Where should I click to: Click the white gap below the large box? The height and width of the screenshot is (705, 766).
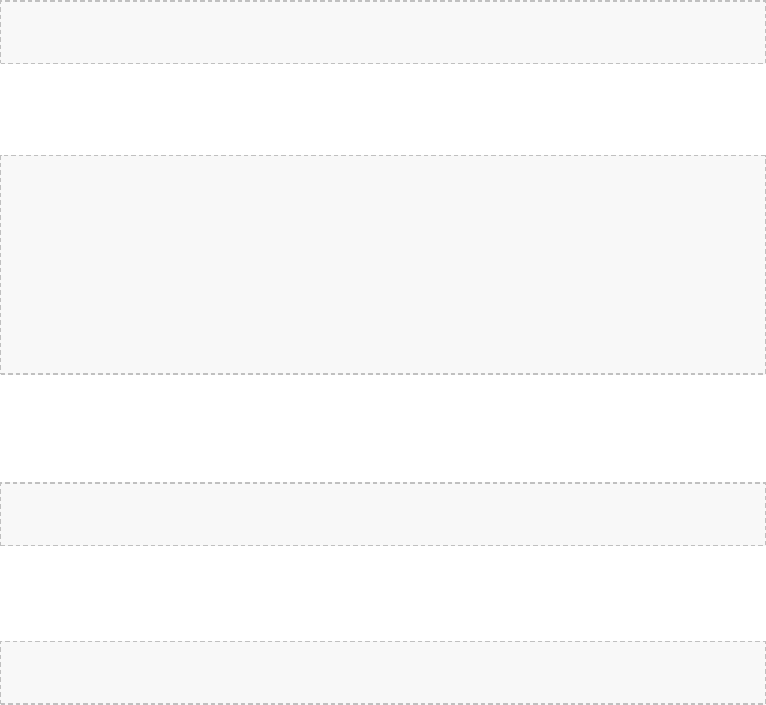point(383,428)
